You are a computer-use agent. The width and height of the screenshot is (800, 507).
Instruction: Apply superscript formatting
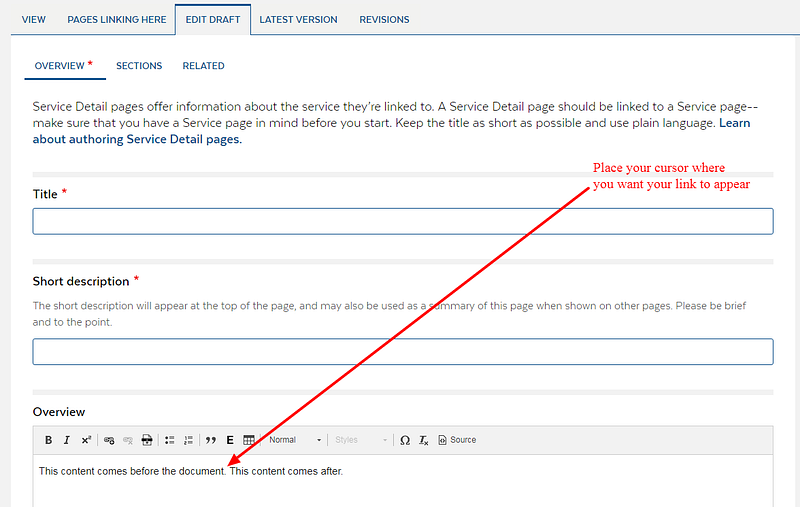tap(86, 440)
